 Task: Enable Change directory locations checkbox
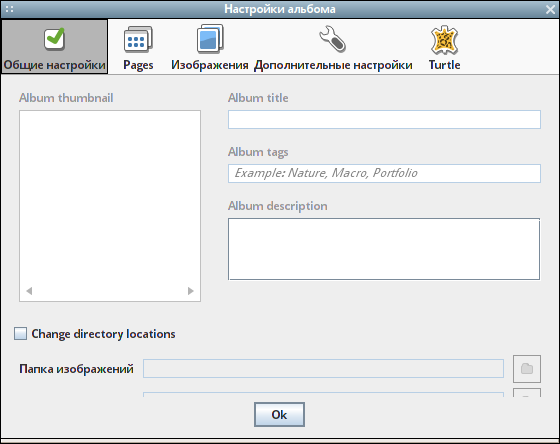[x=20, y=334]
